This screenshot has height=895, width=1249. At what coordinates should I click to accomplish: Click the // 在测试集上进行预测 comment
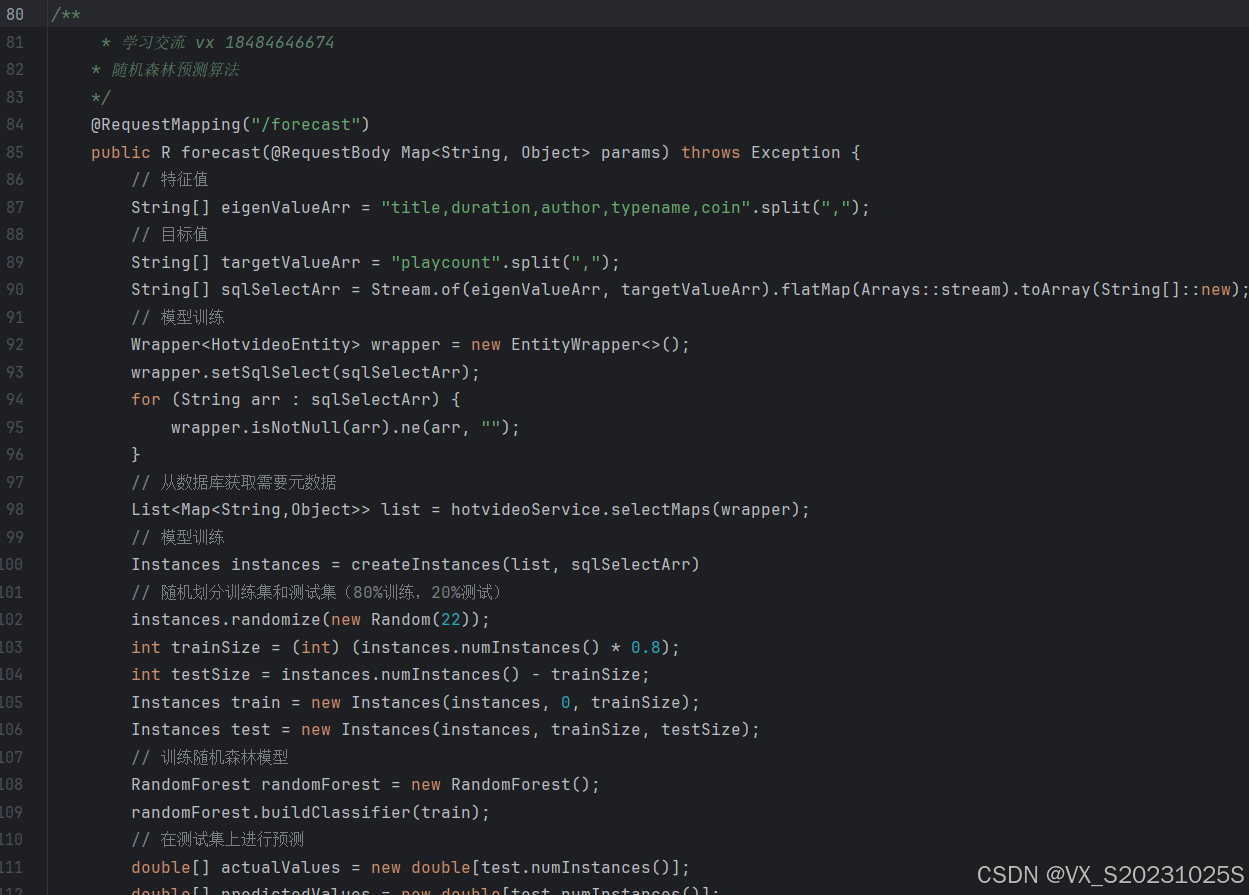click(x=218, y=840)
